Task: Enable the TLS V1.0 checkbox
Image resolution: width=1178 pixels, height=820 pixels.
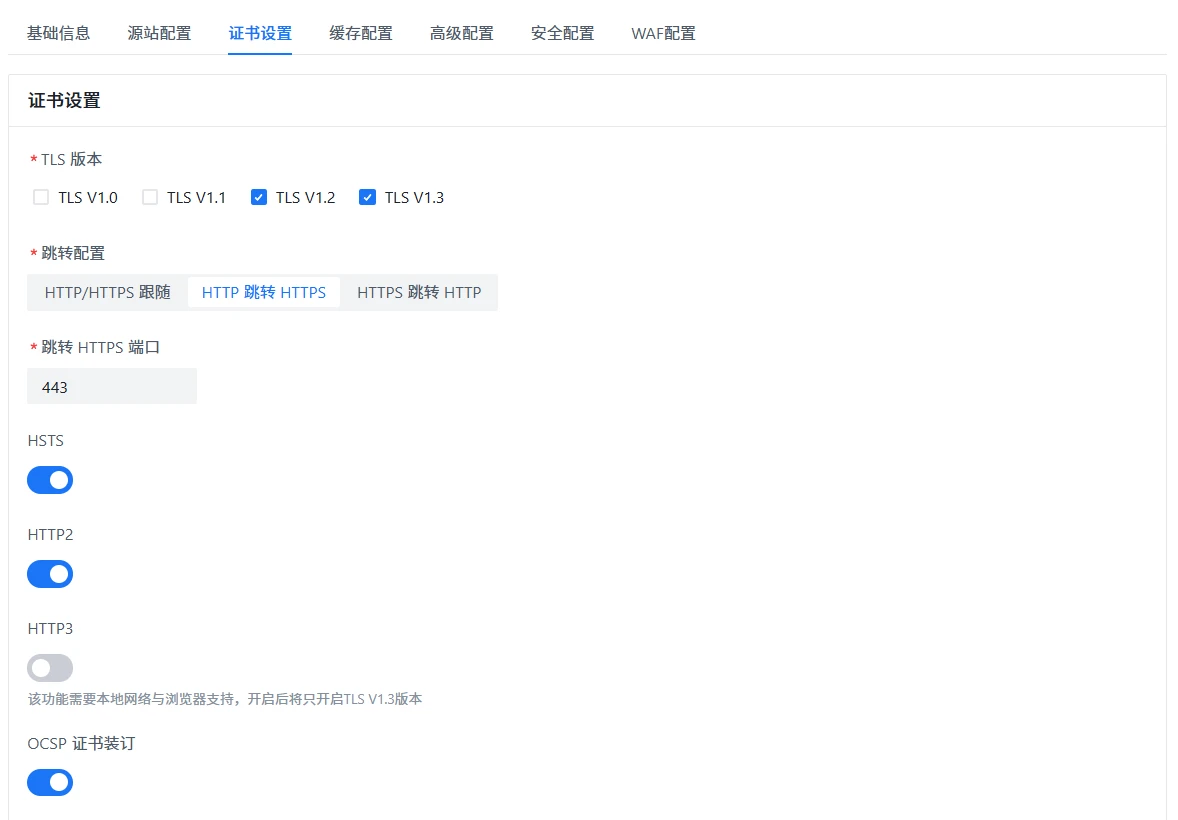Action: click(x=41, y=197)
